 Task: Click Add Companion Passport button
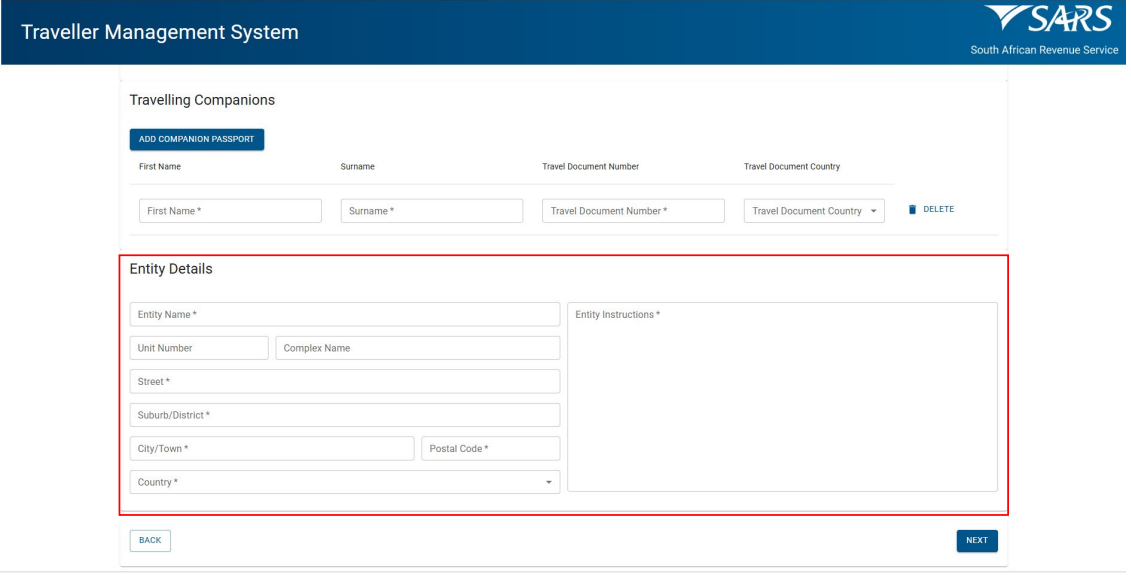coord(196,139)
